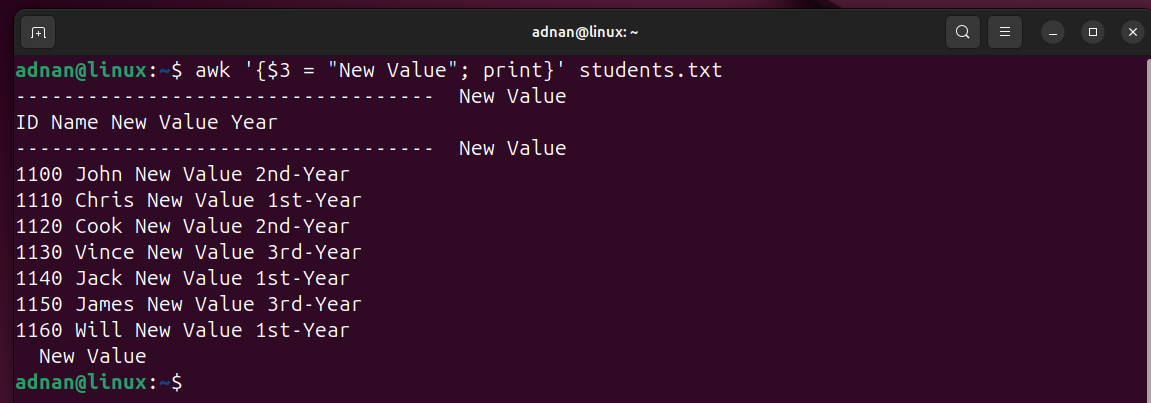
Task: Select the row for 1100 John
Action: pyautogui.click(x=183, y=175)
